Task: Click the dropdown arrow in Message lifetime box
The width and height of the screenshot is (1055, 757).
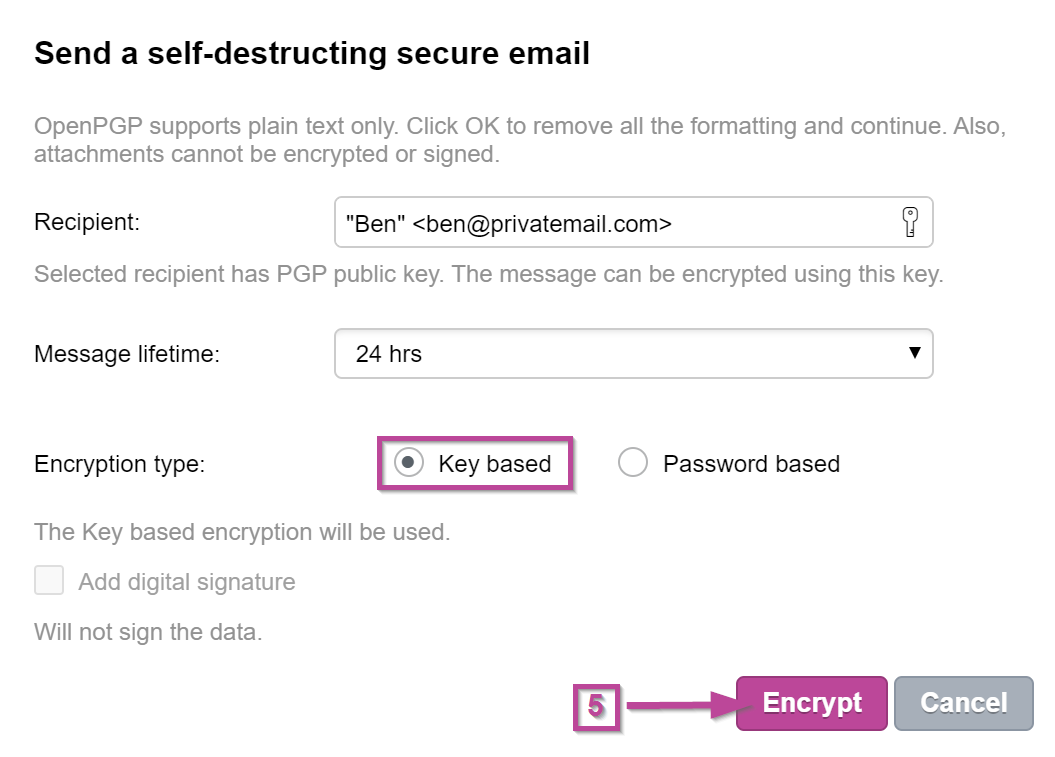Action: point(913,353)
